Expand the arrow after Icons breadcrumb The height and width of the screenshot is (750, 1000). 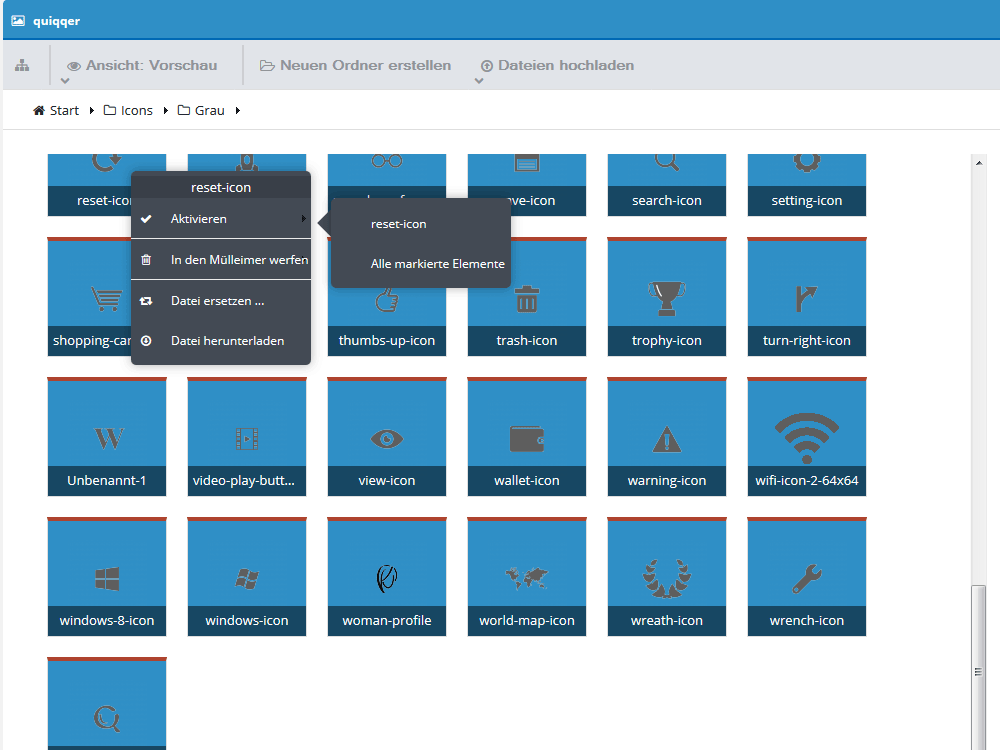(x=166, y=110)
